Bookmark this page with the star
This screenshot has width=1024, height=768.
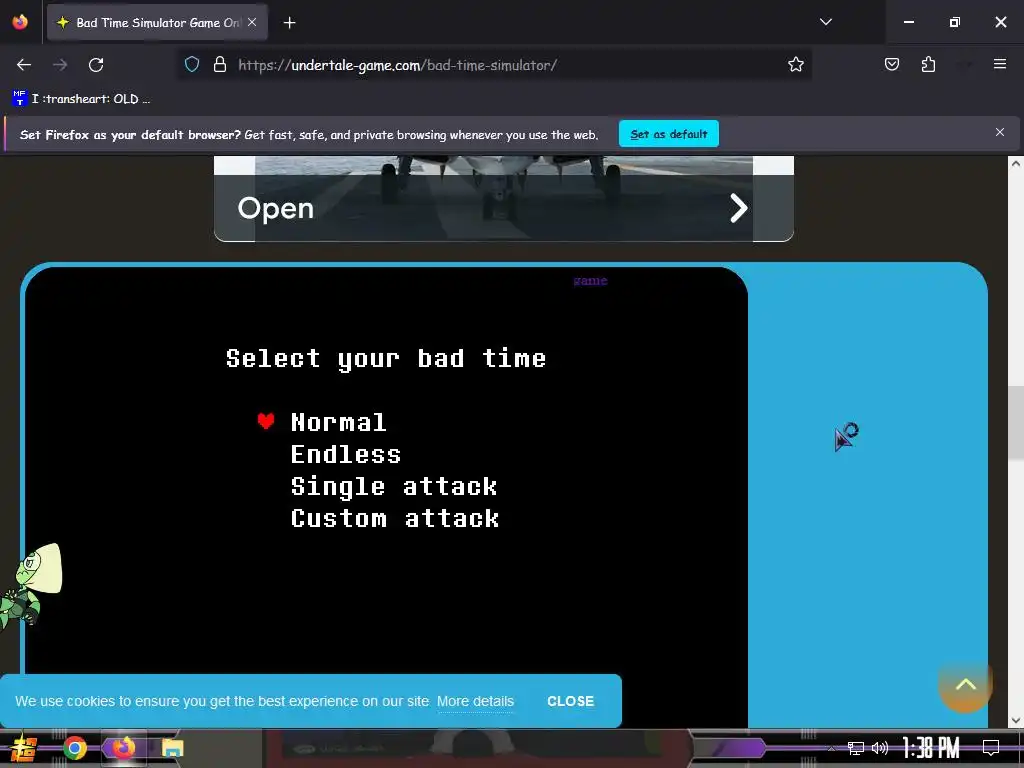click(795, 65)
